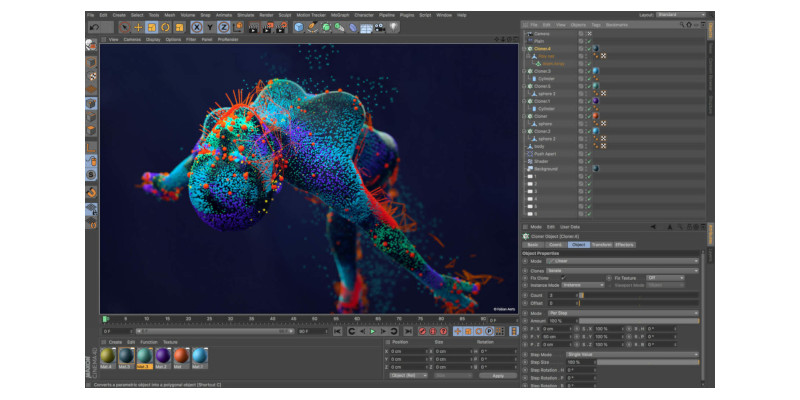Toggle the green checkmark for Shader
This screenshot has height=400, width=800.
click(589, 161)
